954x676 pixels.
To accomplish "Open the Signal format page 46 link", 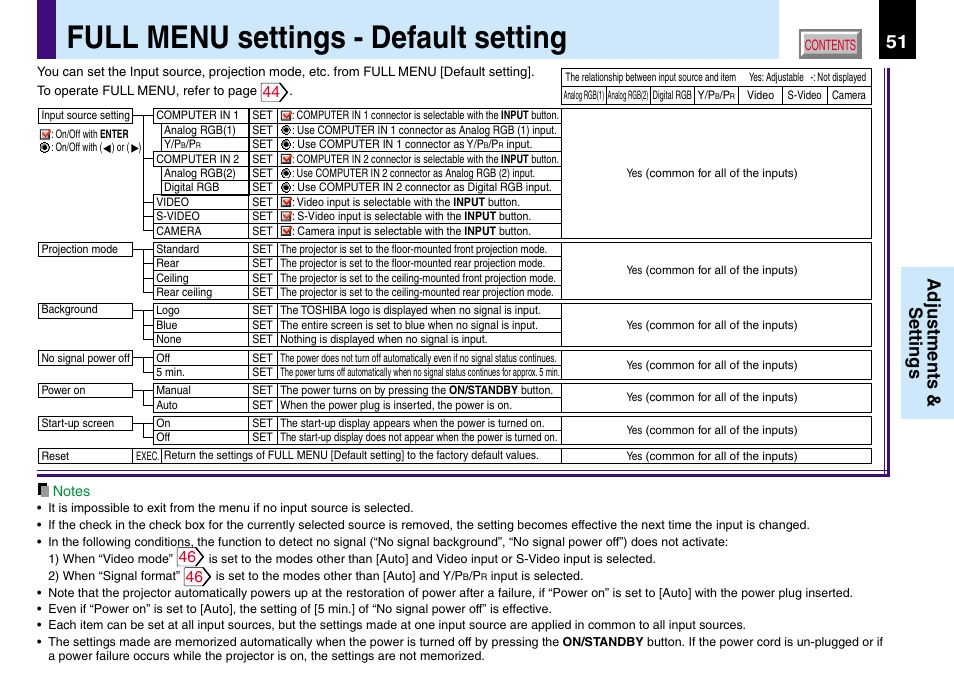I will pos(197,576).
